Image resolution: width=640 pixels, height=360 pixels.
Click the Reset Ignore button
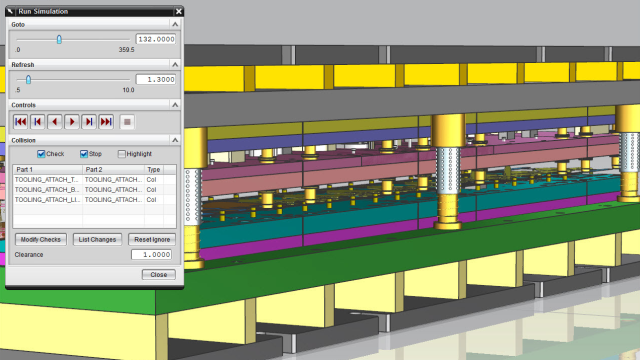(152, 240)
